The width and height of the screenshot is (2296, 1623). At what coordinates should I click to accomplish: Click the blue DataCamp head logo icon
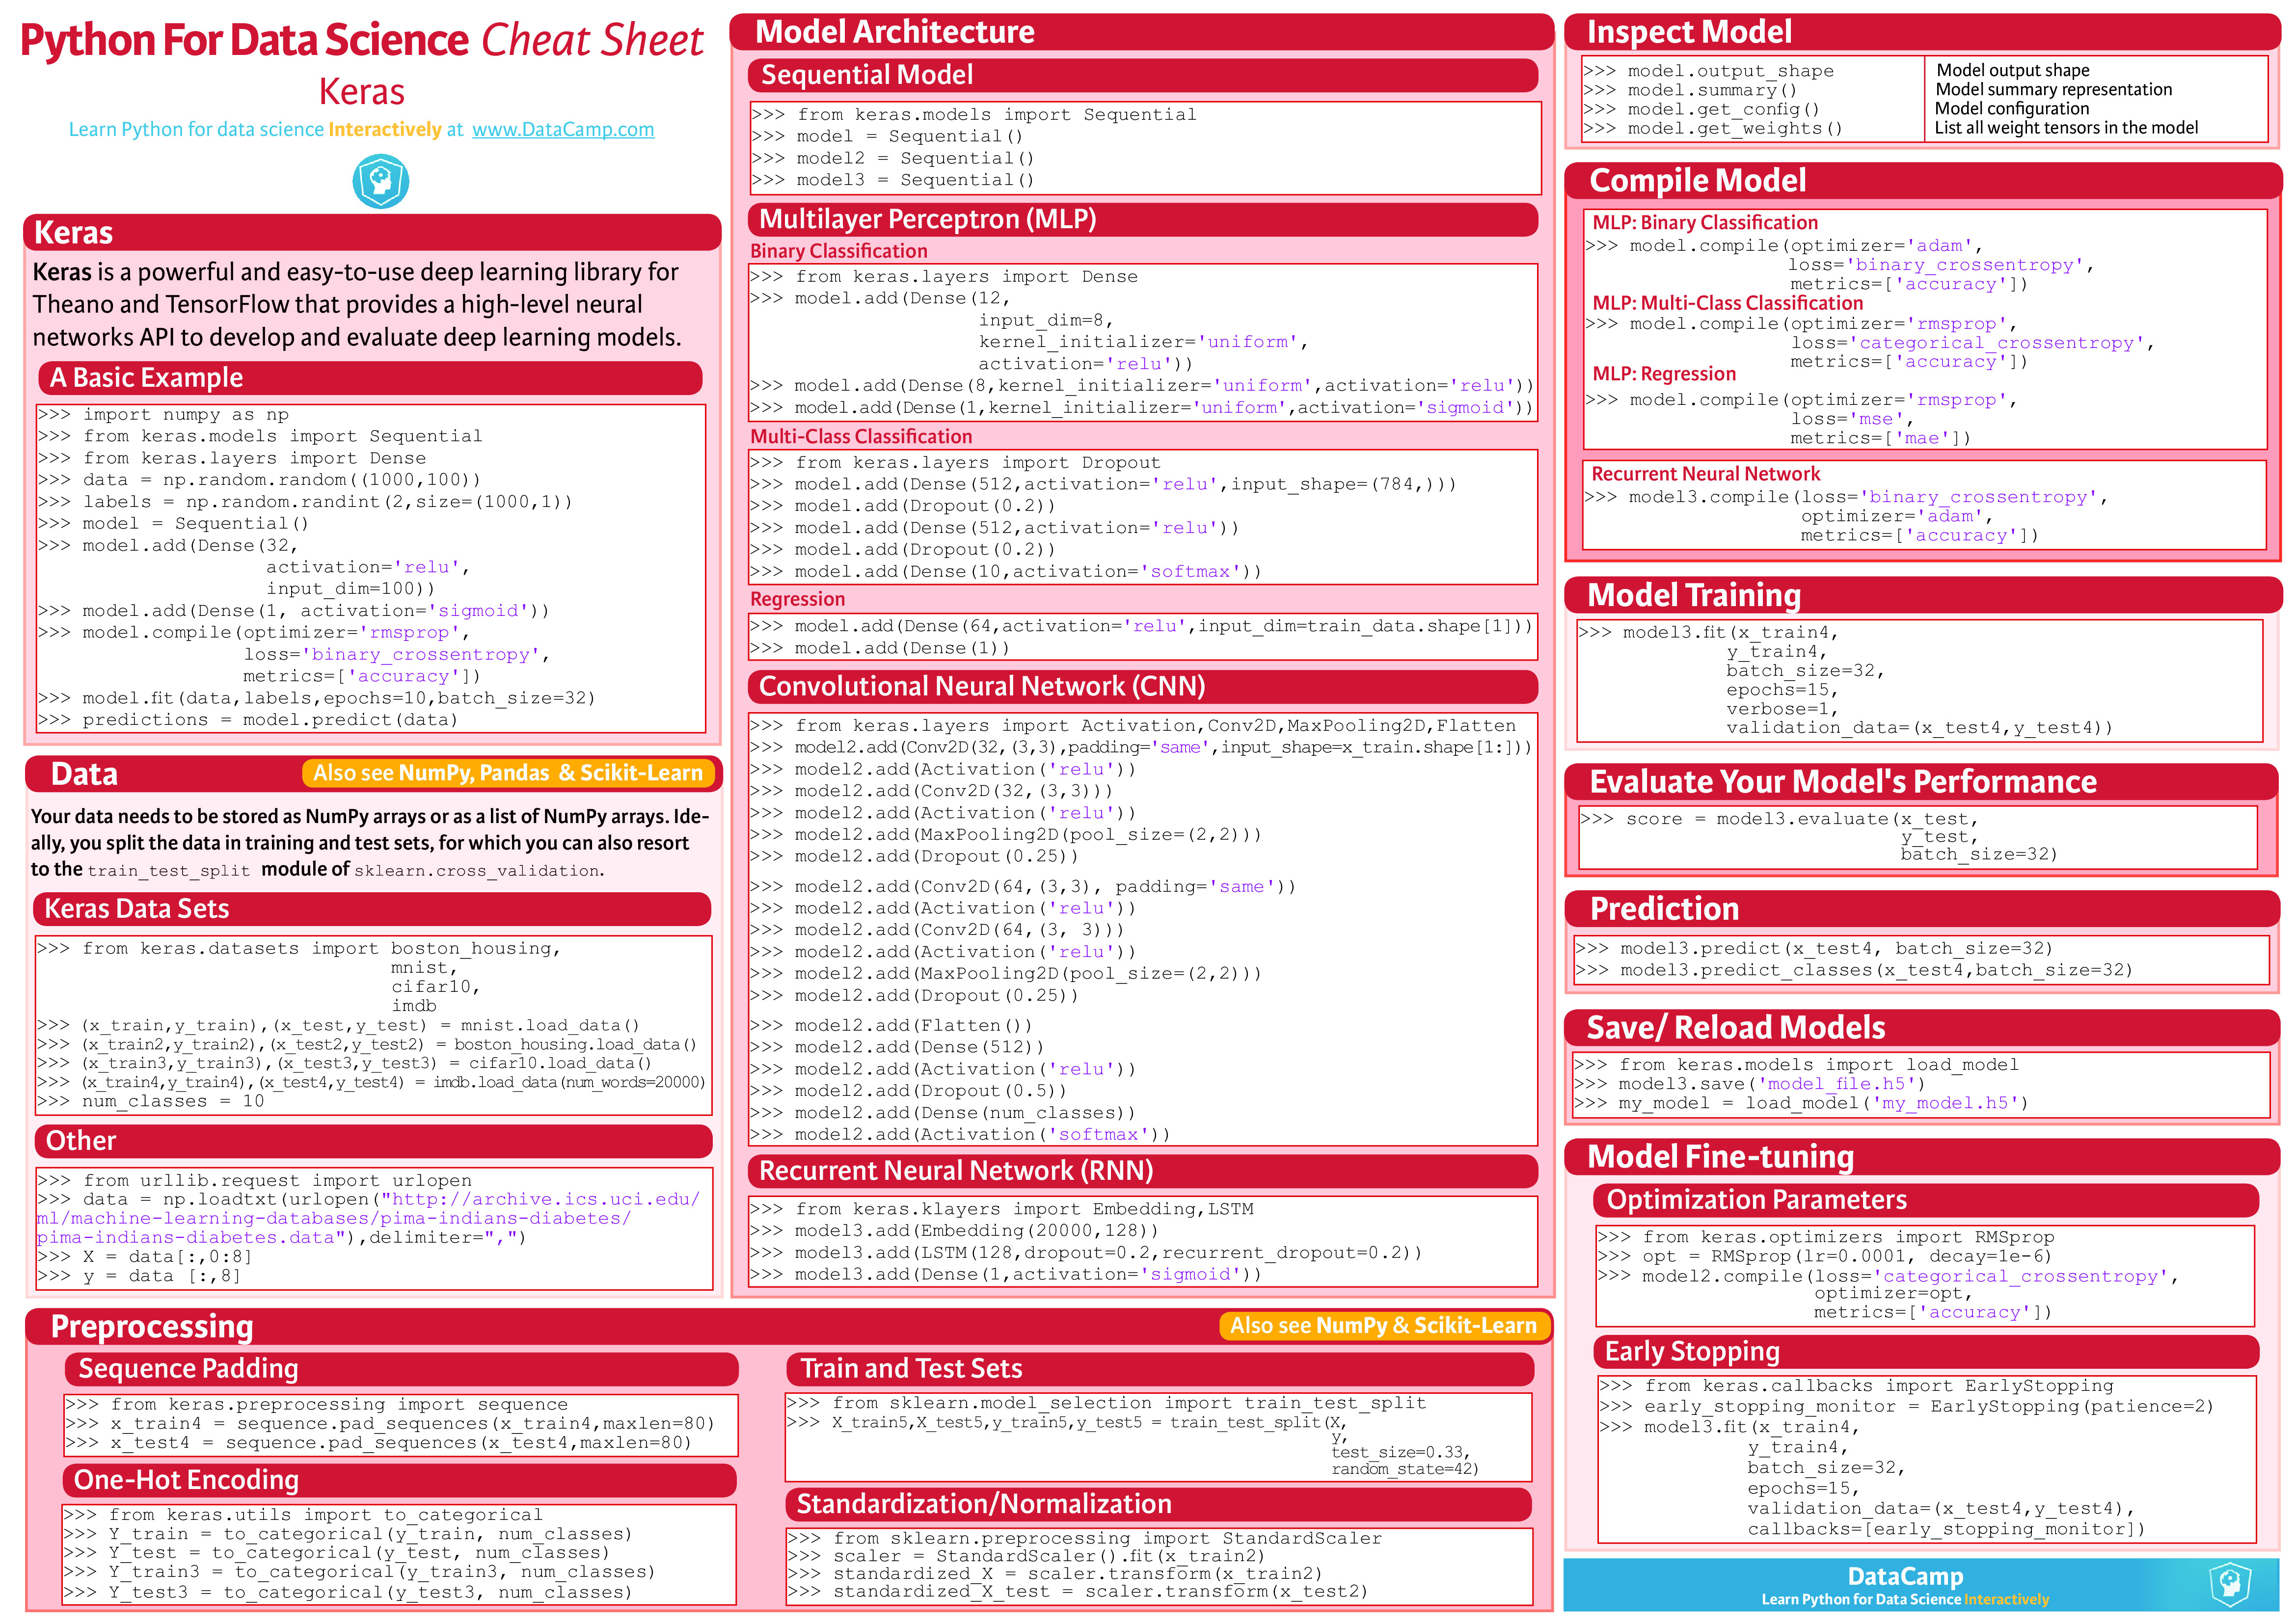point(380,181)
